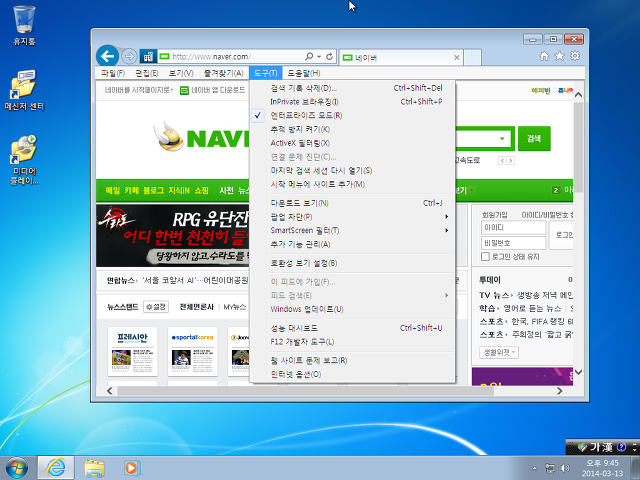Click the browser Back arrow button
The image size is (640, 480).
(107, 56)
